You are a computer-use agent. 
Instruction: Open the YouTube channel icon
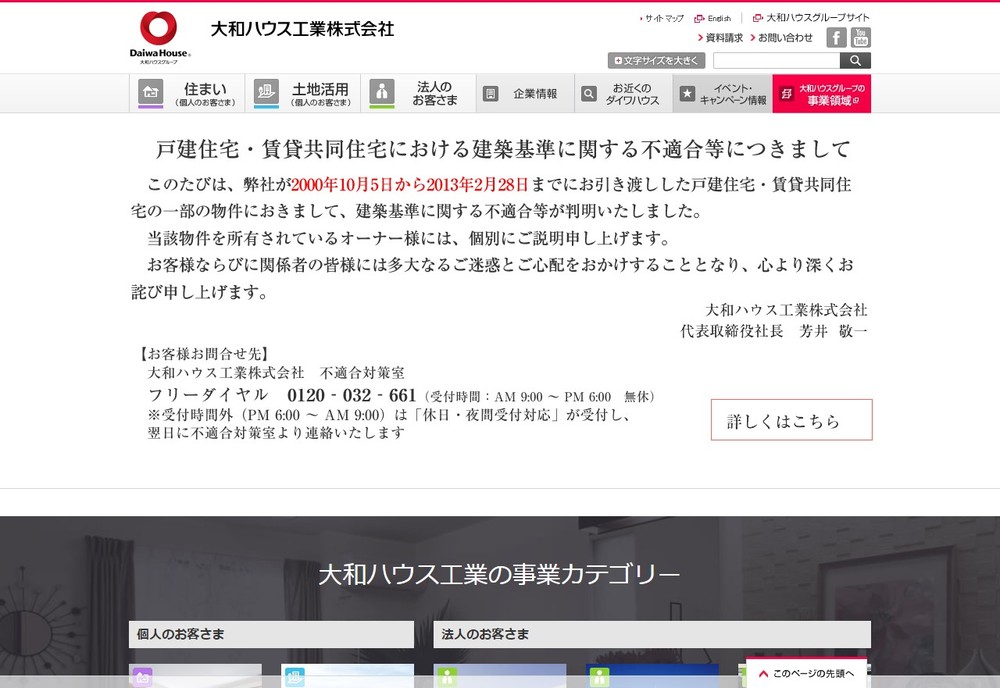(x=860, y=38)
